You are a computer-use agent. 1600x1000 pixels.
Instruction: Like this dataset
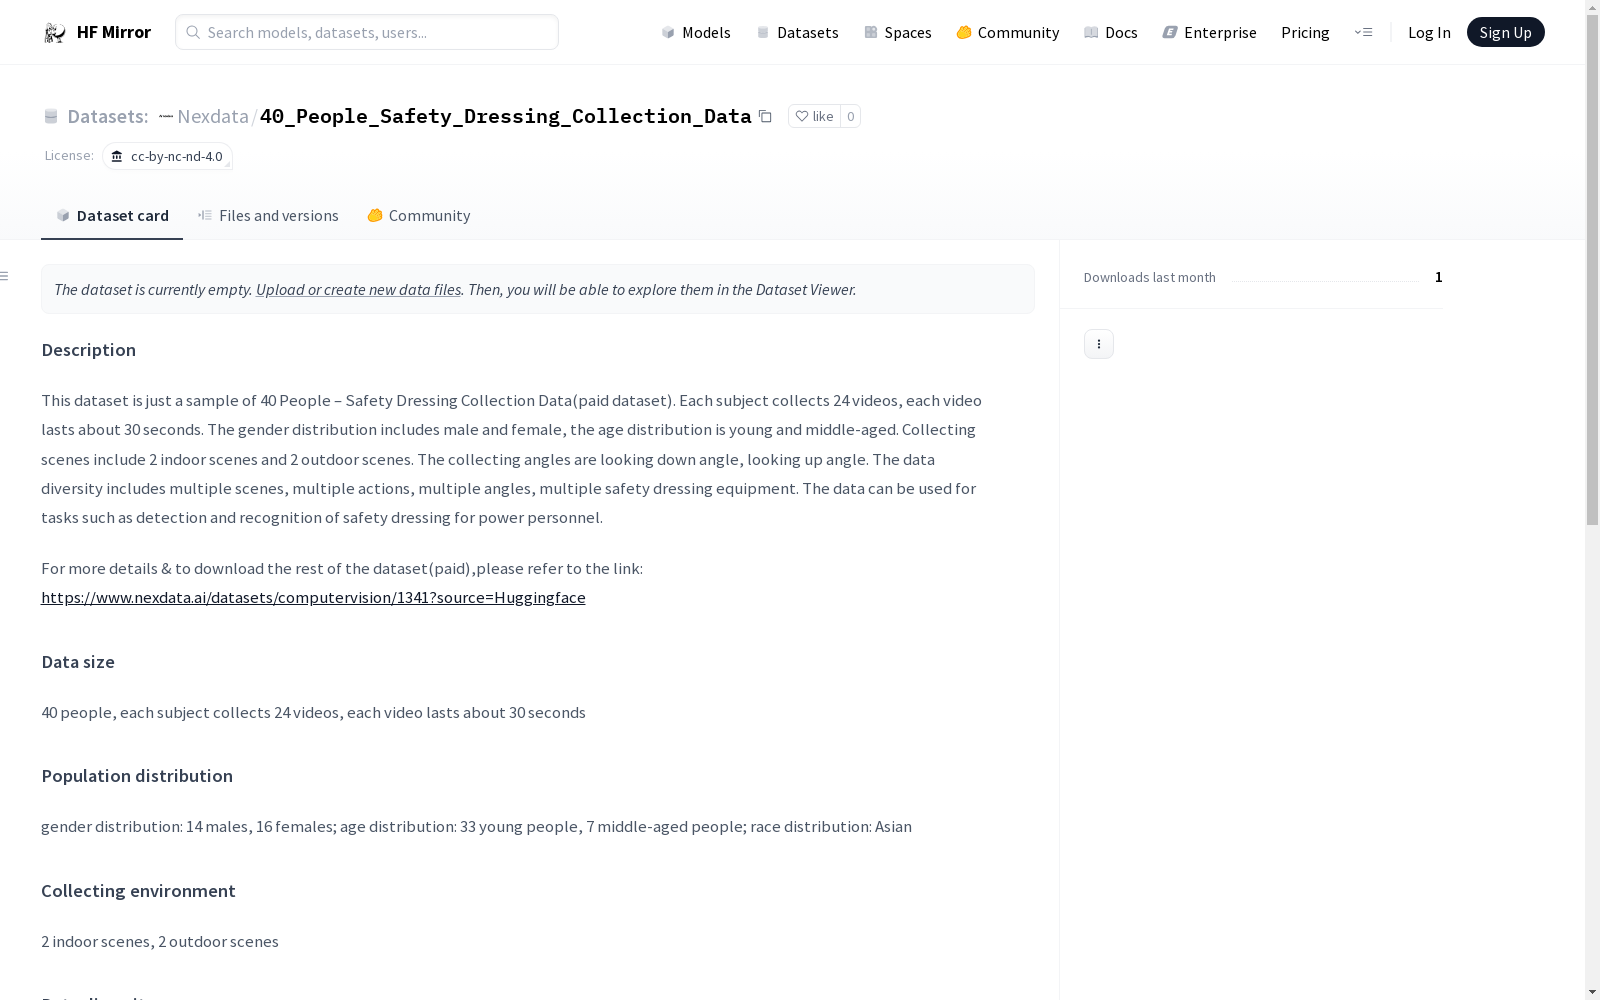pyautogui.click(x=814, y=116)
